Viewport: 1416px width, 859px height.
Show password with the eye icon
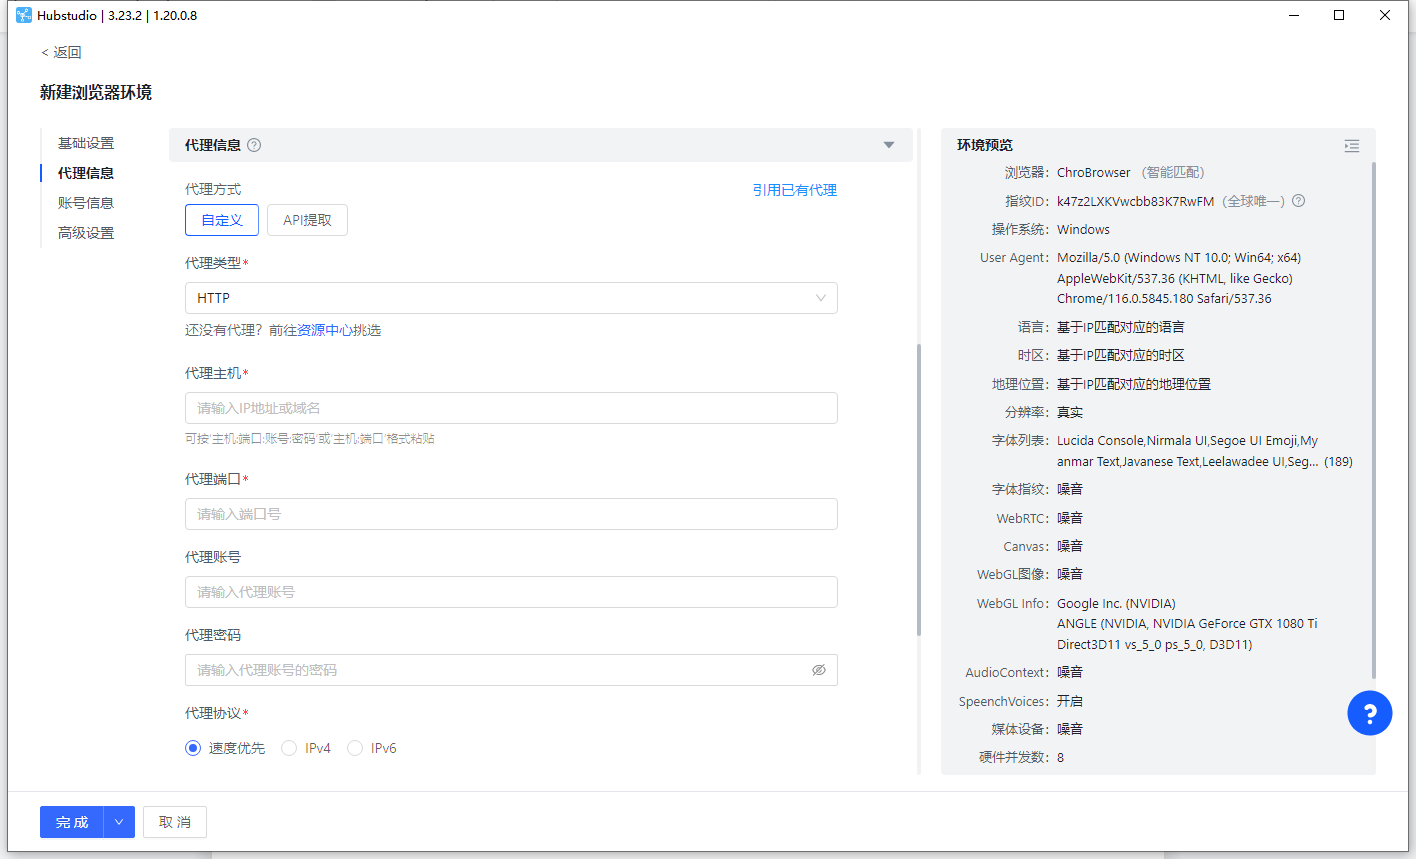pyautogui.click(x=819, y=670)
